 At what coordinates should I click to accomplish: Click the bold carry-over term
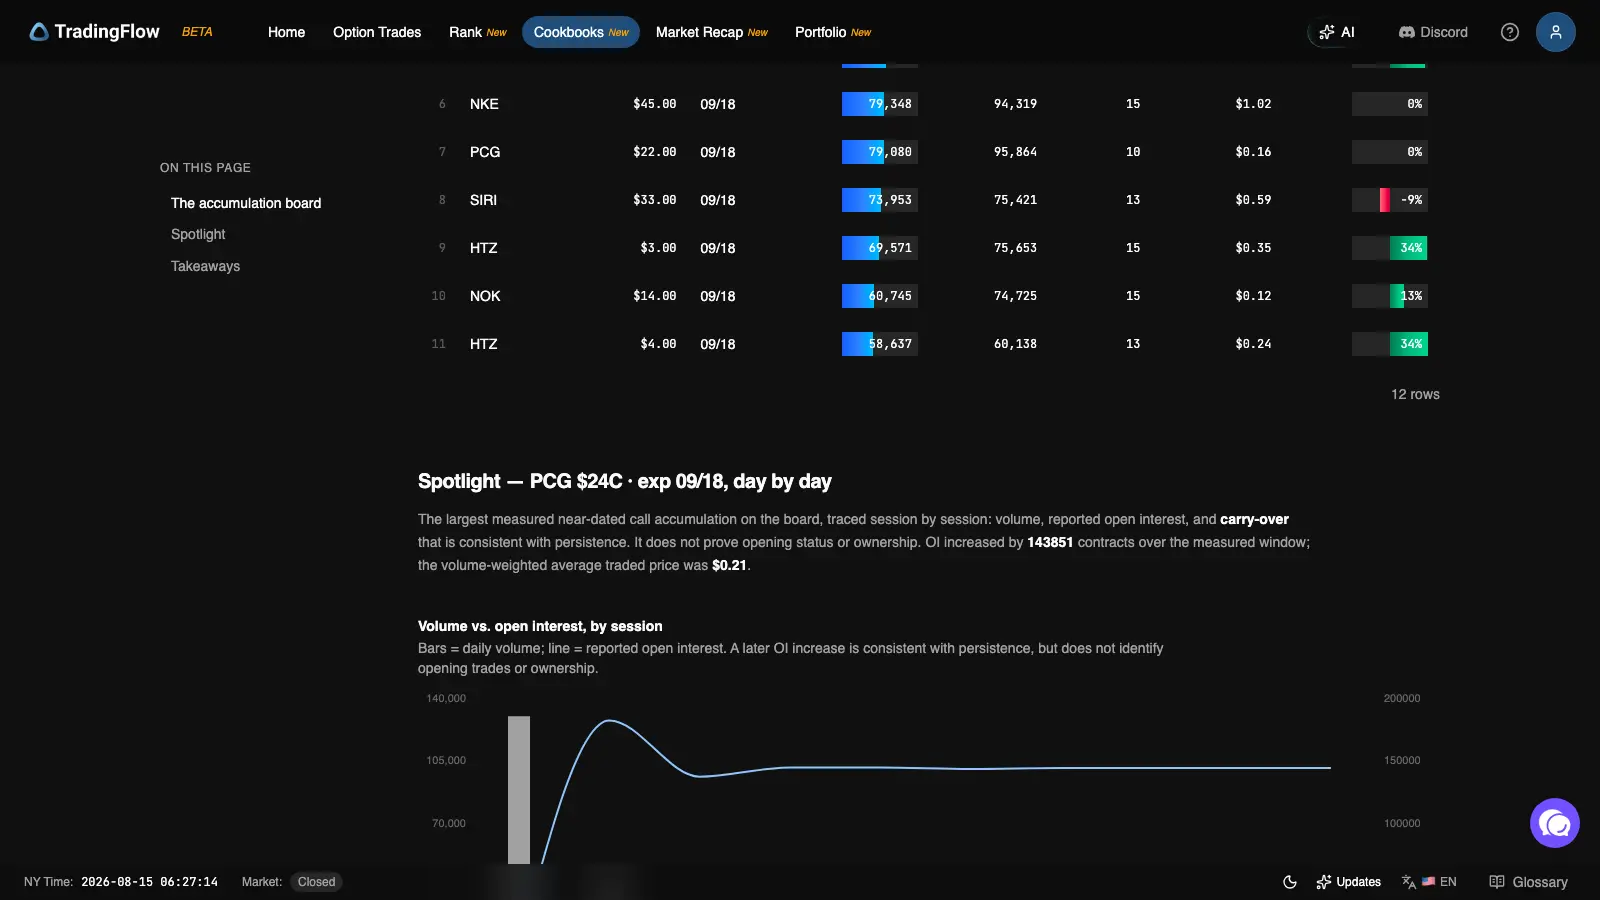[x=1254, y=519]
